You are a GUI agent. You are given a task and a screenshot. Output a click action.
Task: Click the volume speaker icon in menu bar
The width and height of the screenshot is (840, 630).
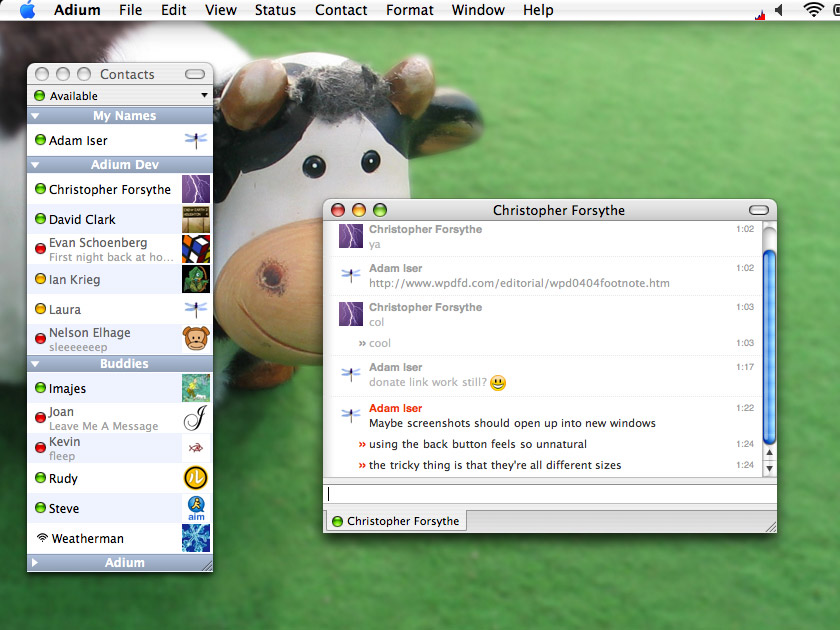779,10
